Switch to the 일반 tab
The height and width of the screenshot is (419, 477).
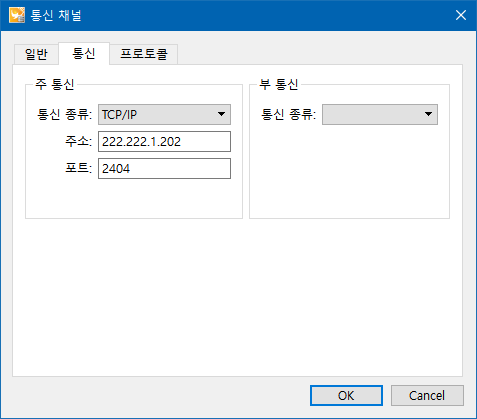[36, 54]
